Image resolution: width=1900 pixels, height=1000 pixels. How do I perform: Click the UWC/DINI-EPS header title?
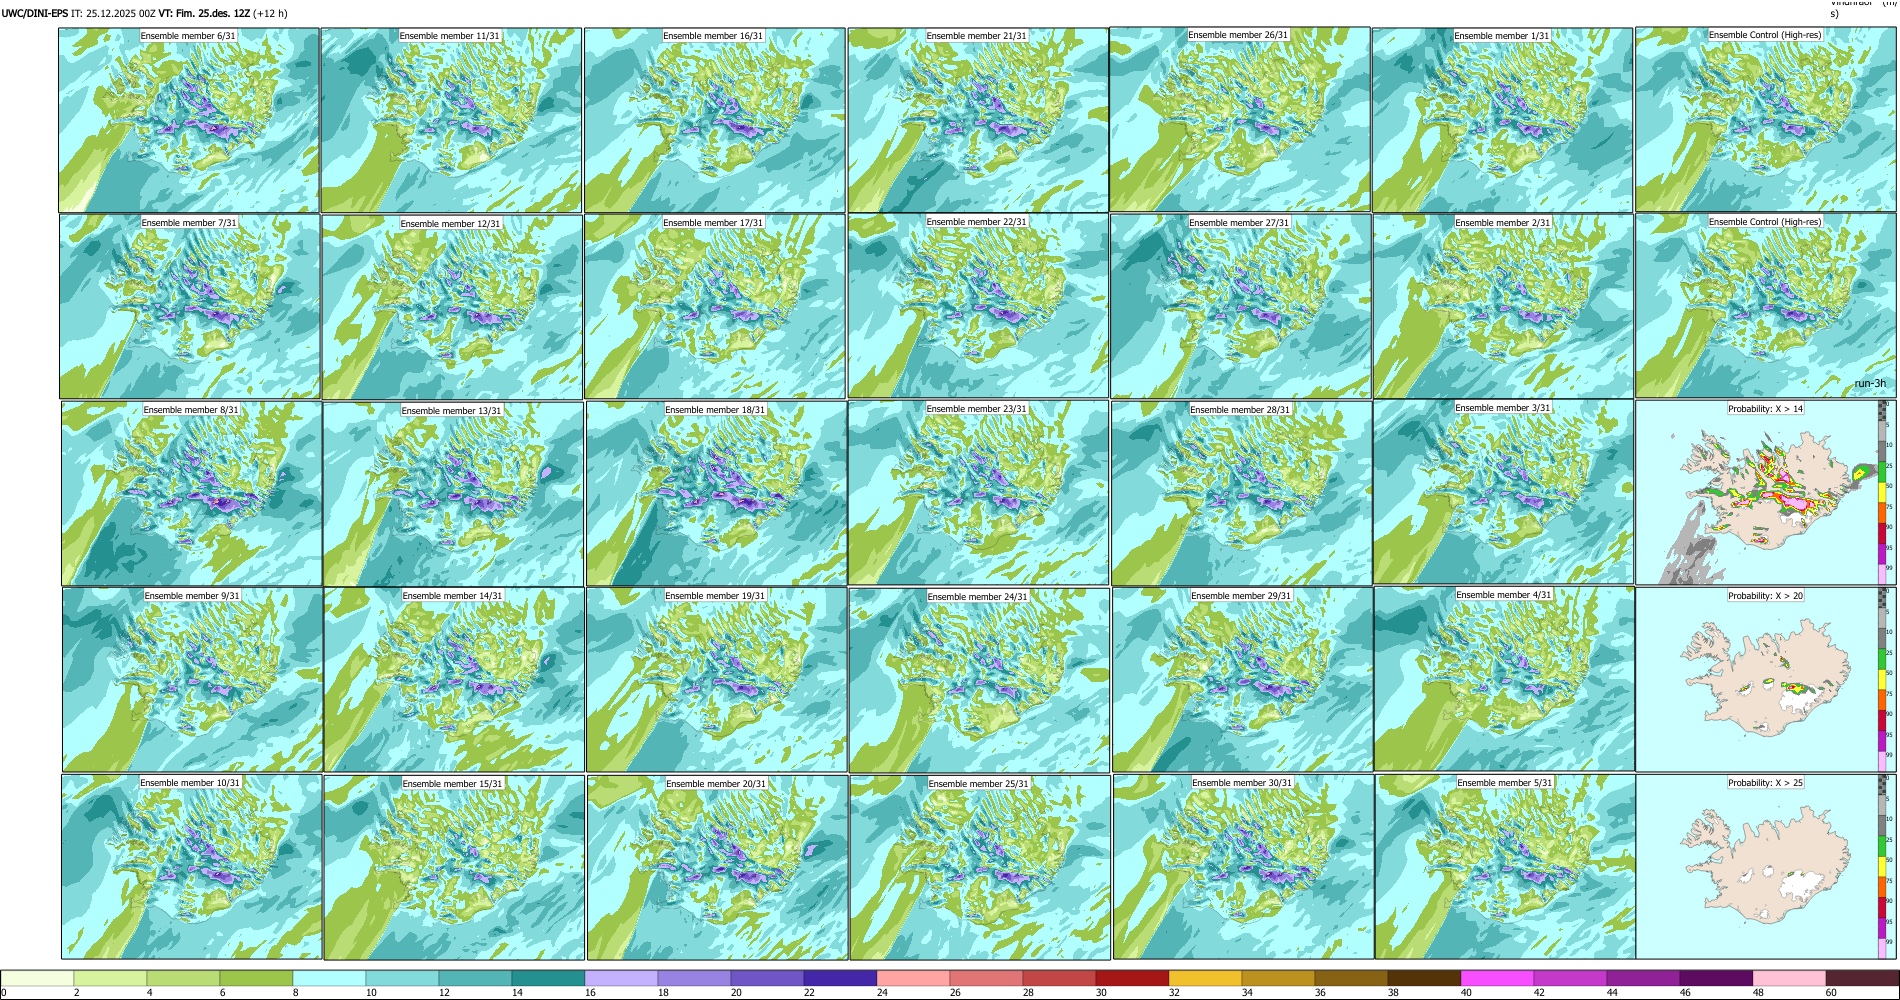click(x=35, y=13)
